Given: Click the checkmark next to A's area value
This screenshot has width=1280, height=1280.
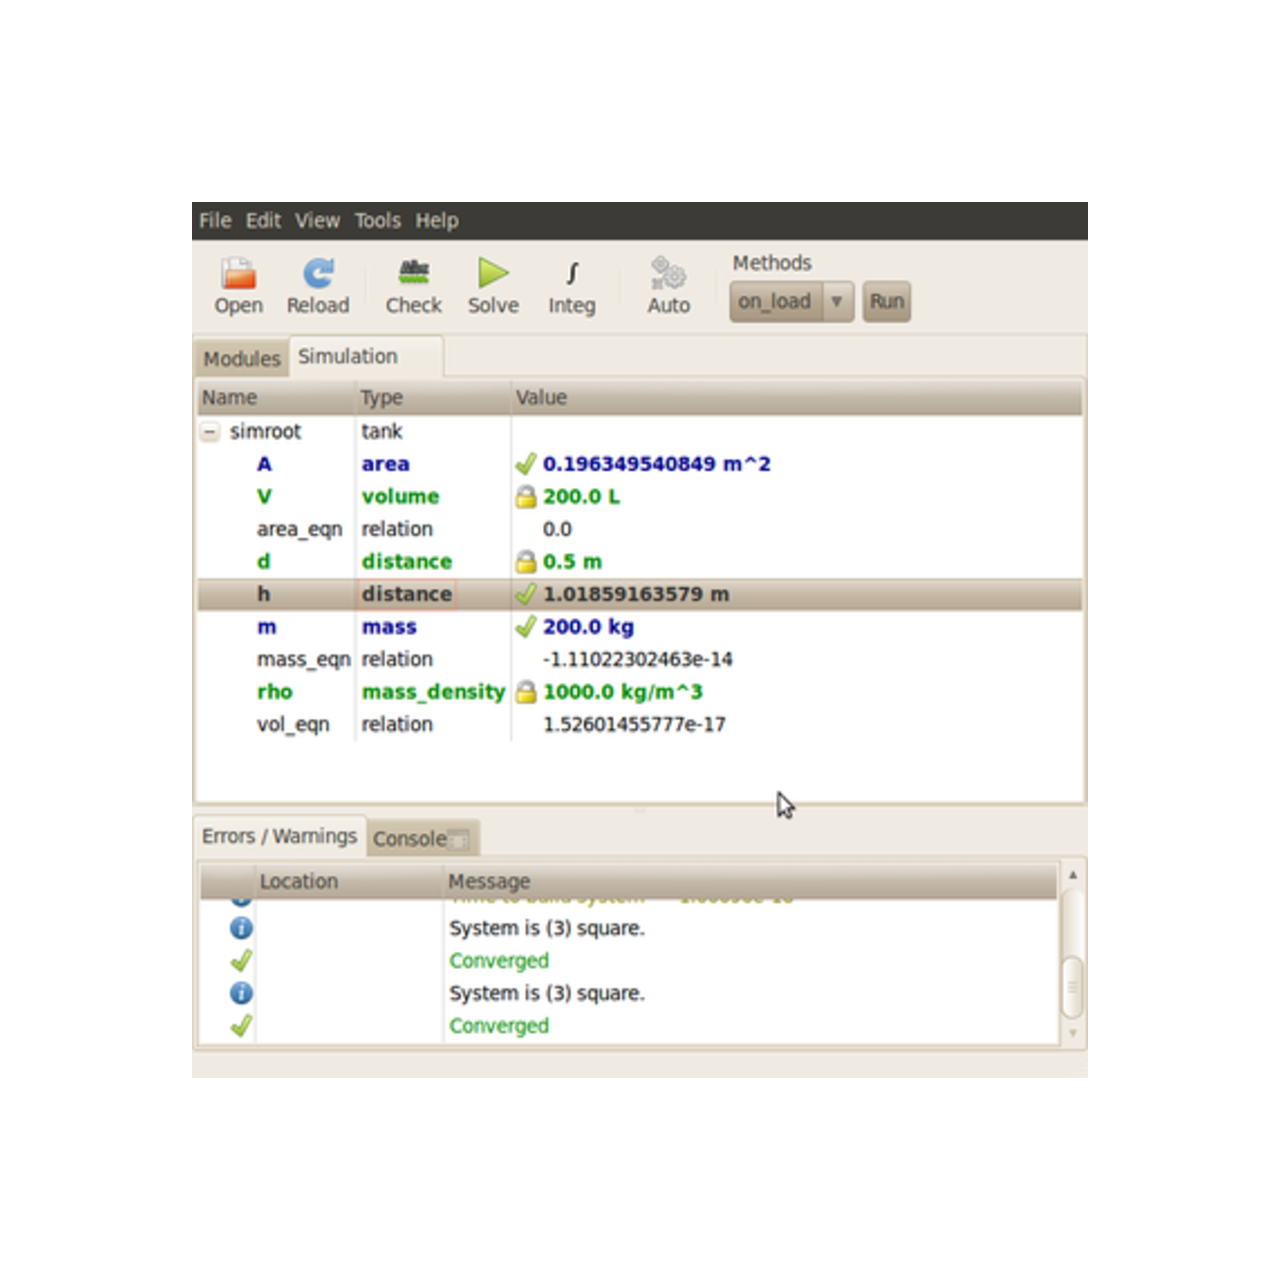Looking at the screenshot, I should (527, 463).
